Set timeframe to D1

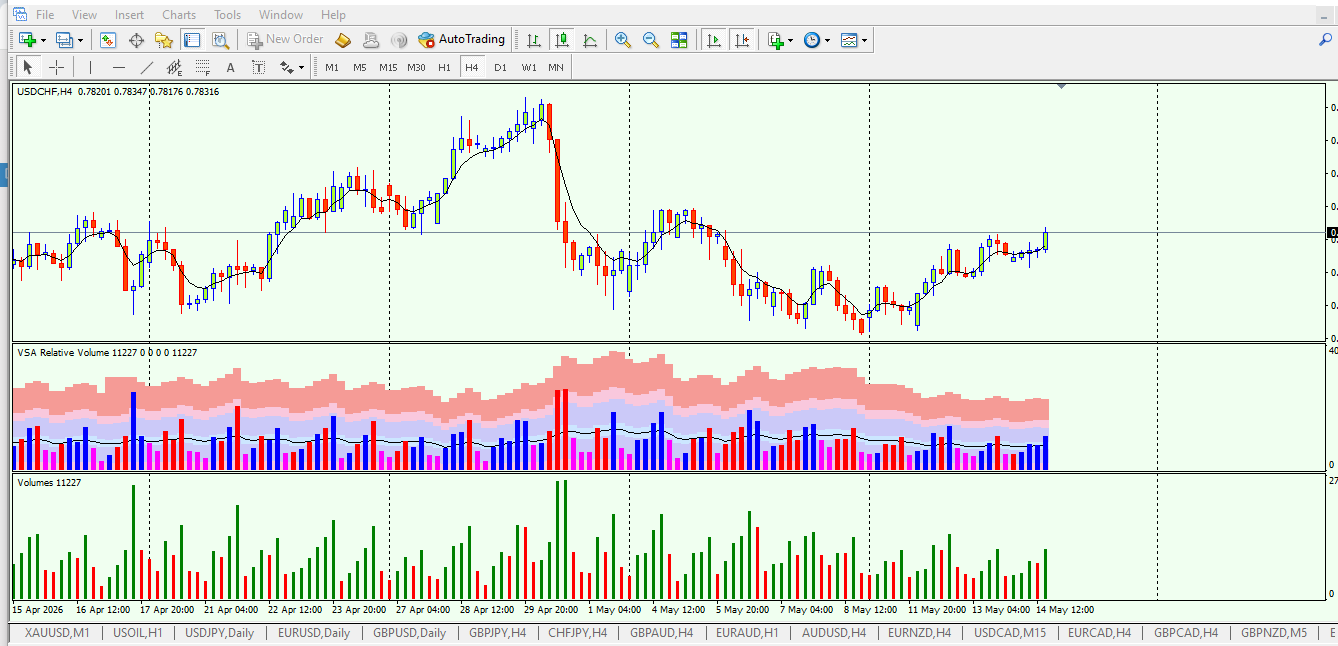[x=500, y=68]
